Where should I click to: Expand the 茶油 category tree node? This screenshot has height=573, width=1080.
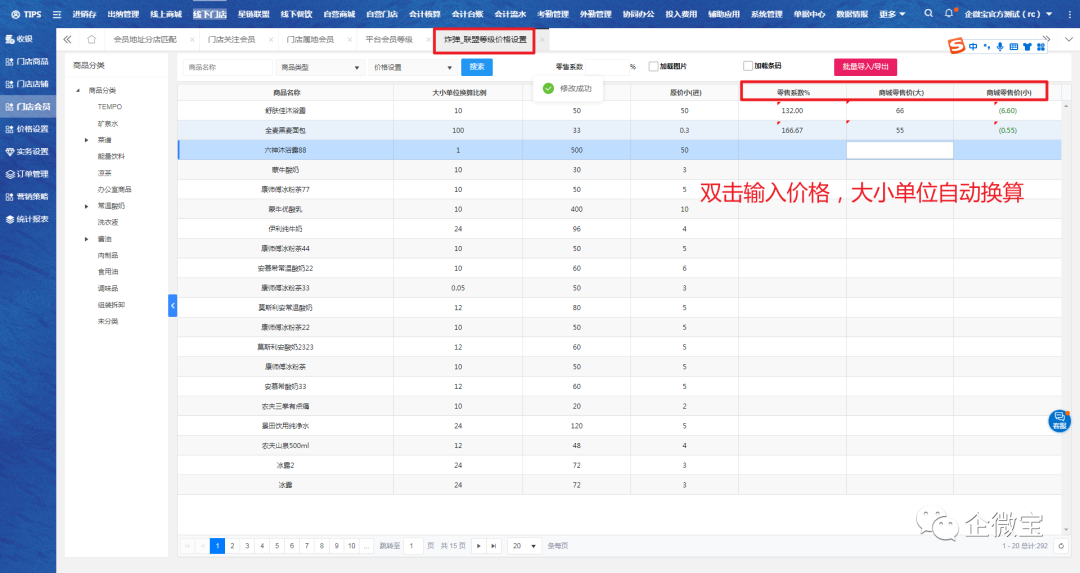coord(87,140)
